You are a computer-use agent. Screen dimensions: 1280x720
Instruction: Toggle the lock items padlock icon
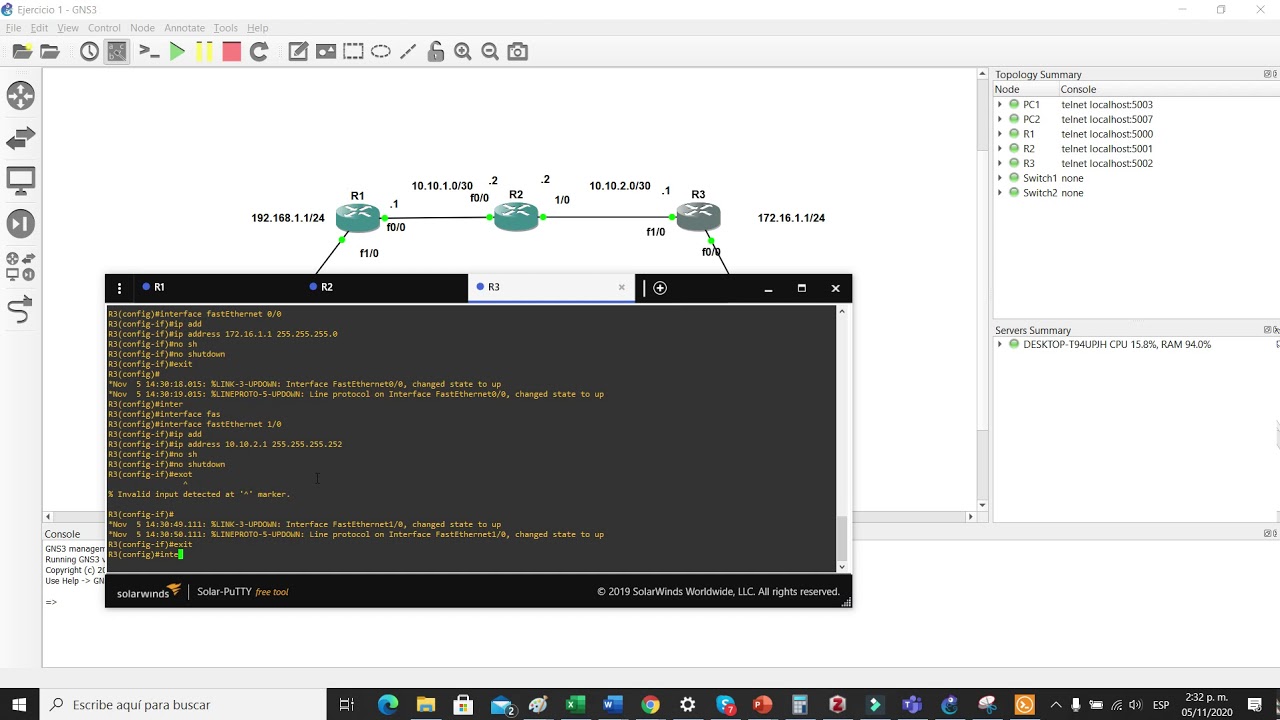435,52
